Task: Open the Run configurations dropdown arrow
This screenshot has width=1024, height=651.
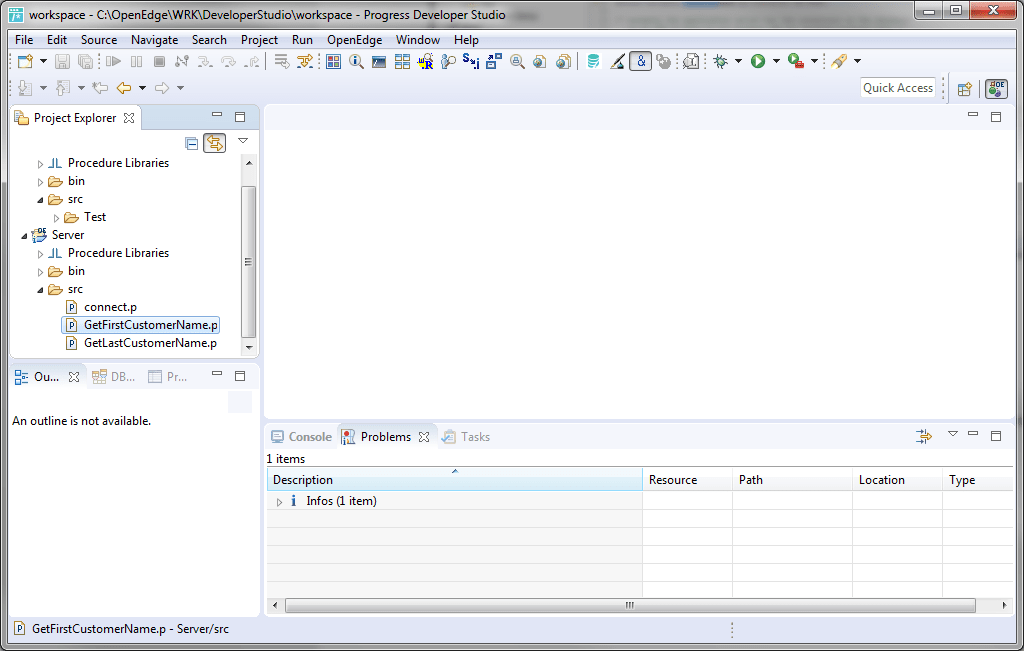Action: [776, 61]
